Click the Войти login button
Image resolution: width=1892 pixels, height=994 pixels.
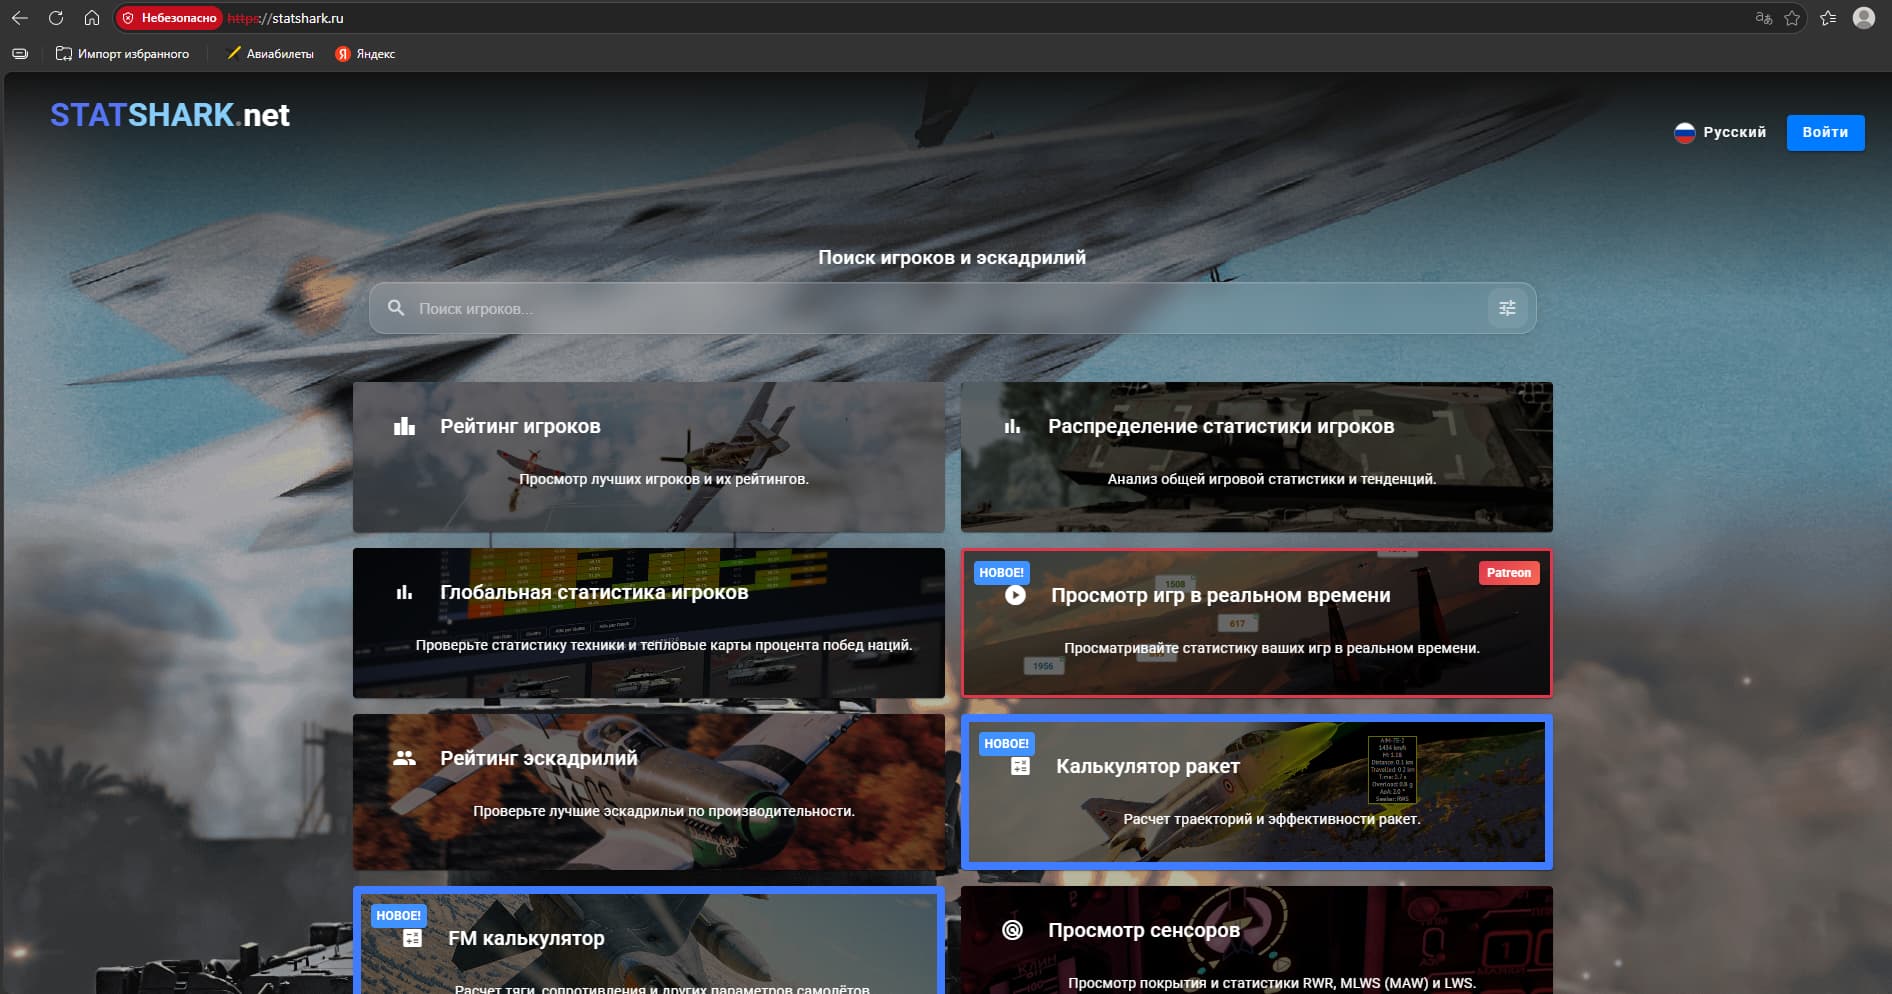1825,132
